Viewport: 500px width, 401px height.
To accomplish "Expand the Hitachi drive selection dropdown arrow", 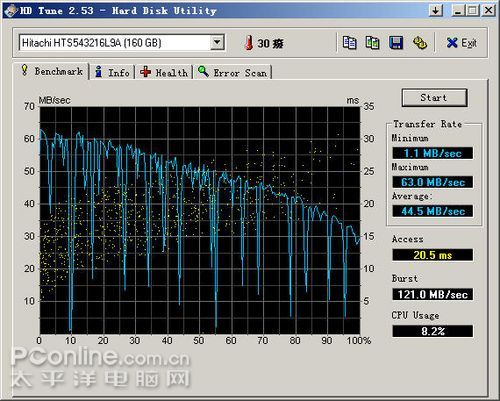I will coord(217,43).
